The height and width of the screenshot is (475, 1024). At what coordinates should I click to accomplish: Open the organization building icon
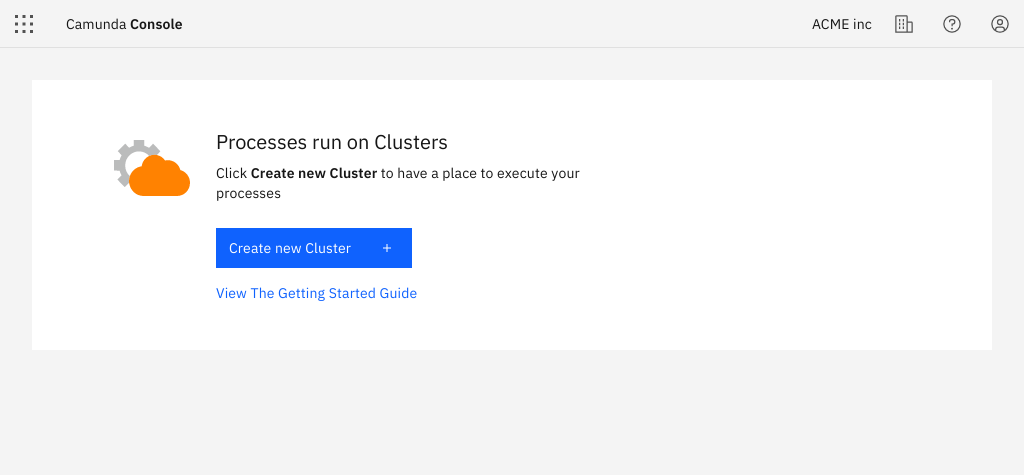click(x=904, y=24)
